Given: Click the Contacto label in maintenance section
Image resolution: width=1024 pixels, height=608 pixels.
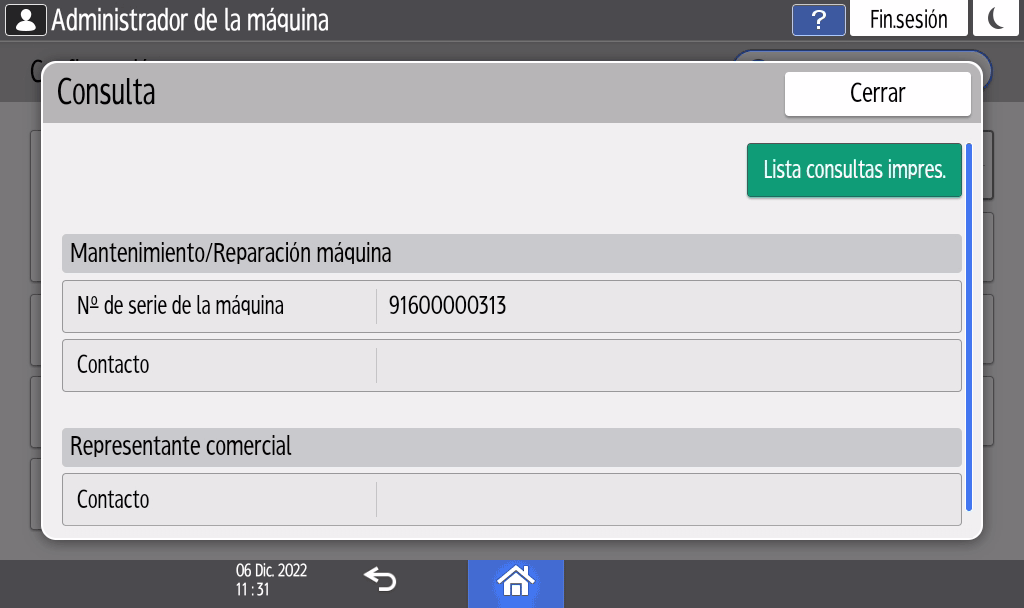Looking at the screenshot, I should (x=113, y=365).
